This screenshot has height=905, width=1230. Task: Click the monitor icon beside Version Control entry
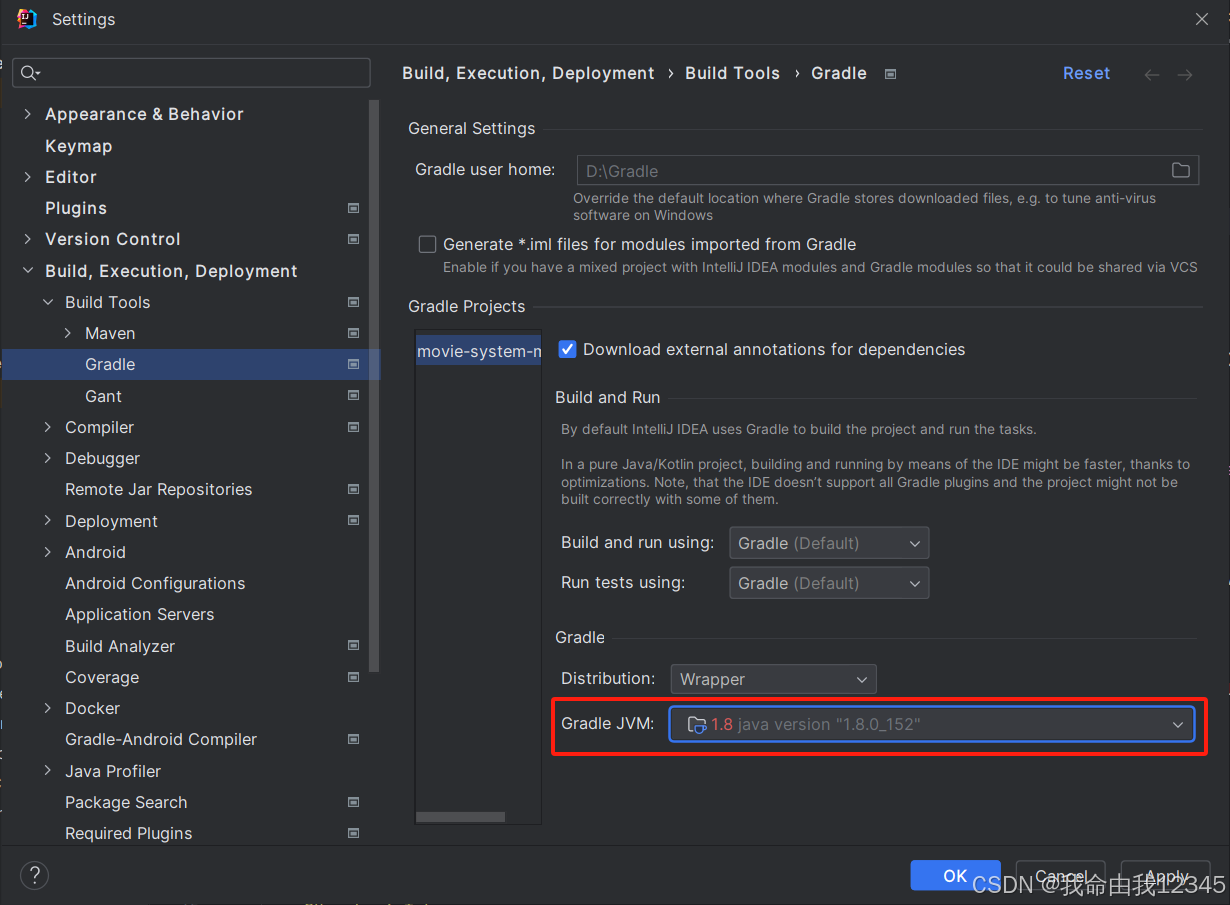[x=353, y=239]
